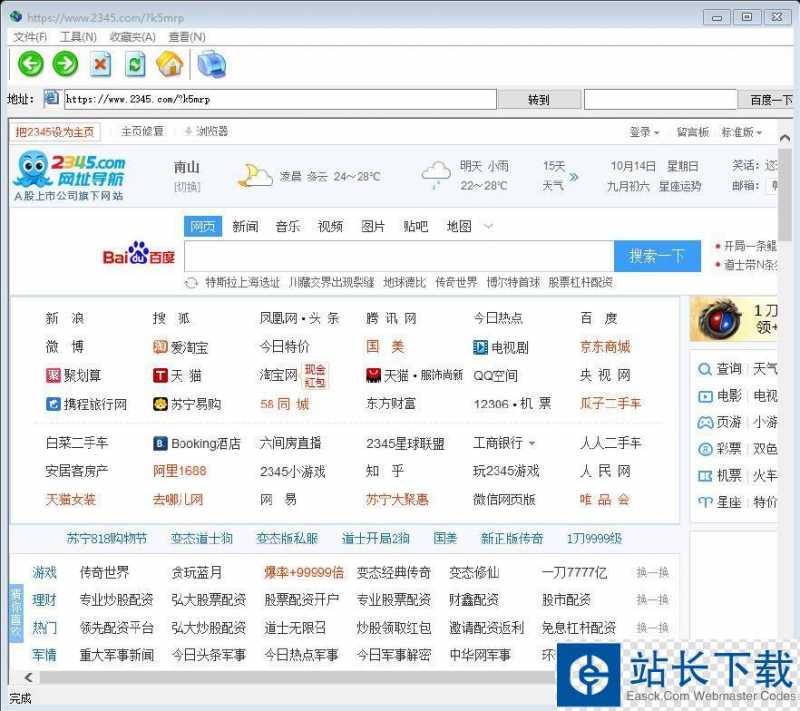Go forward with the green right arrow
This screenshot has width=800, height=711.
pos(65,64)
